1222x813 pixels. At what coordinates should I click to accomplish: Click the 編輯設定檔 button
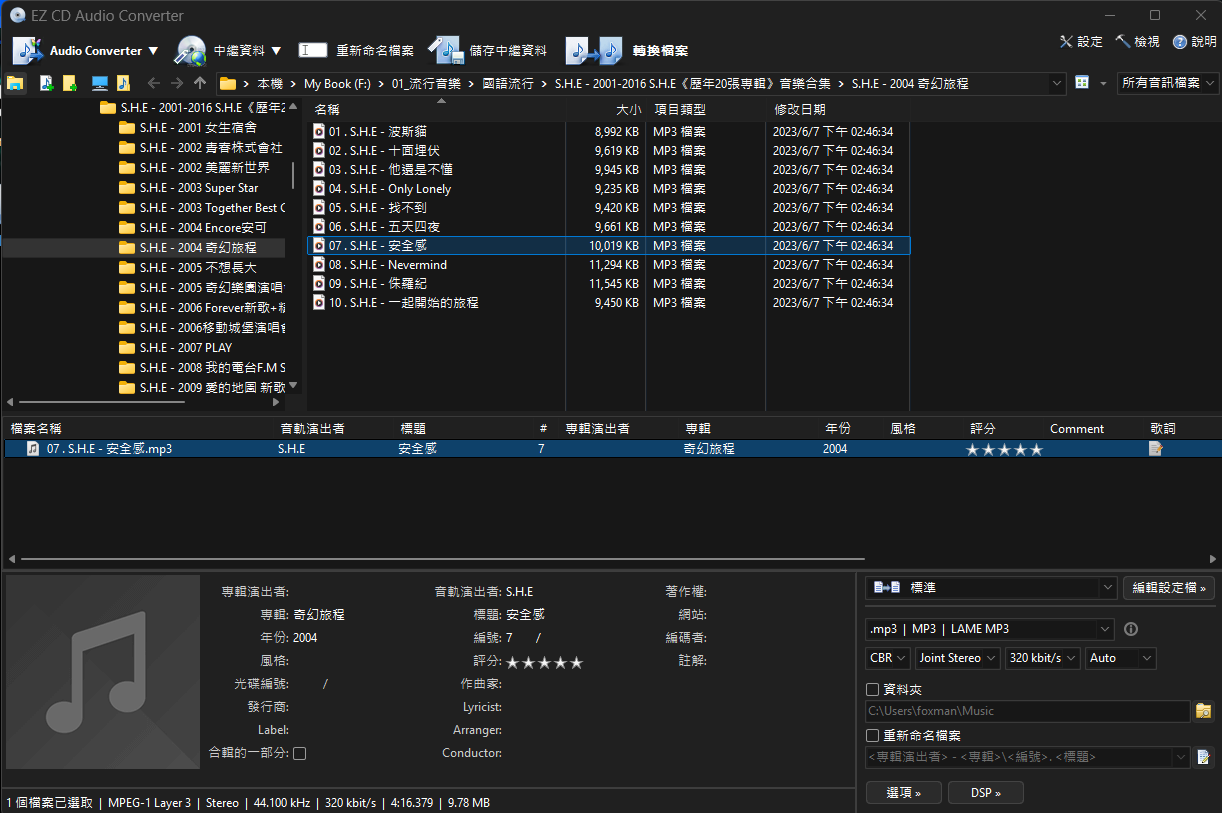[x=1168, y=588]
